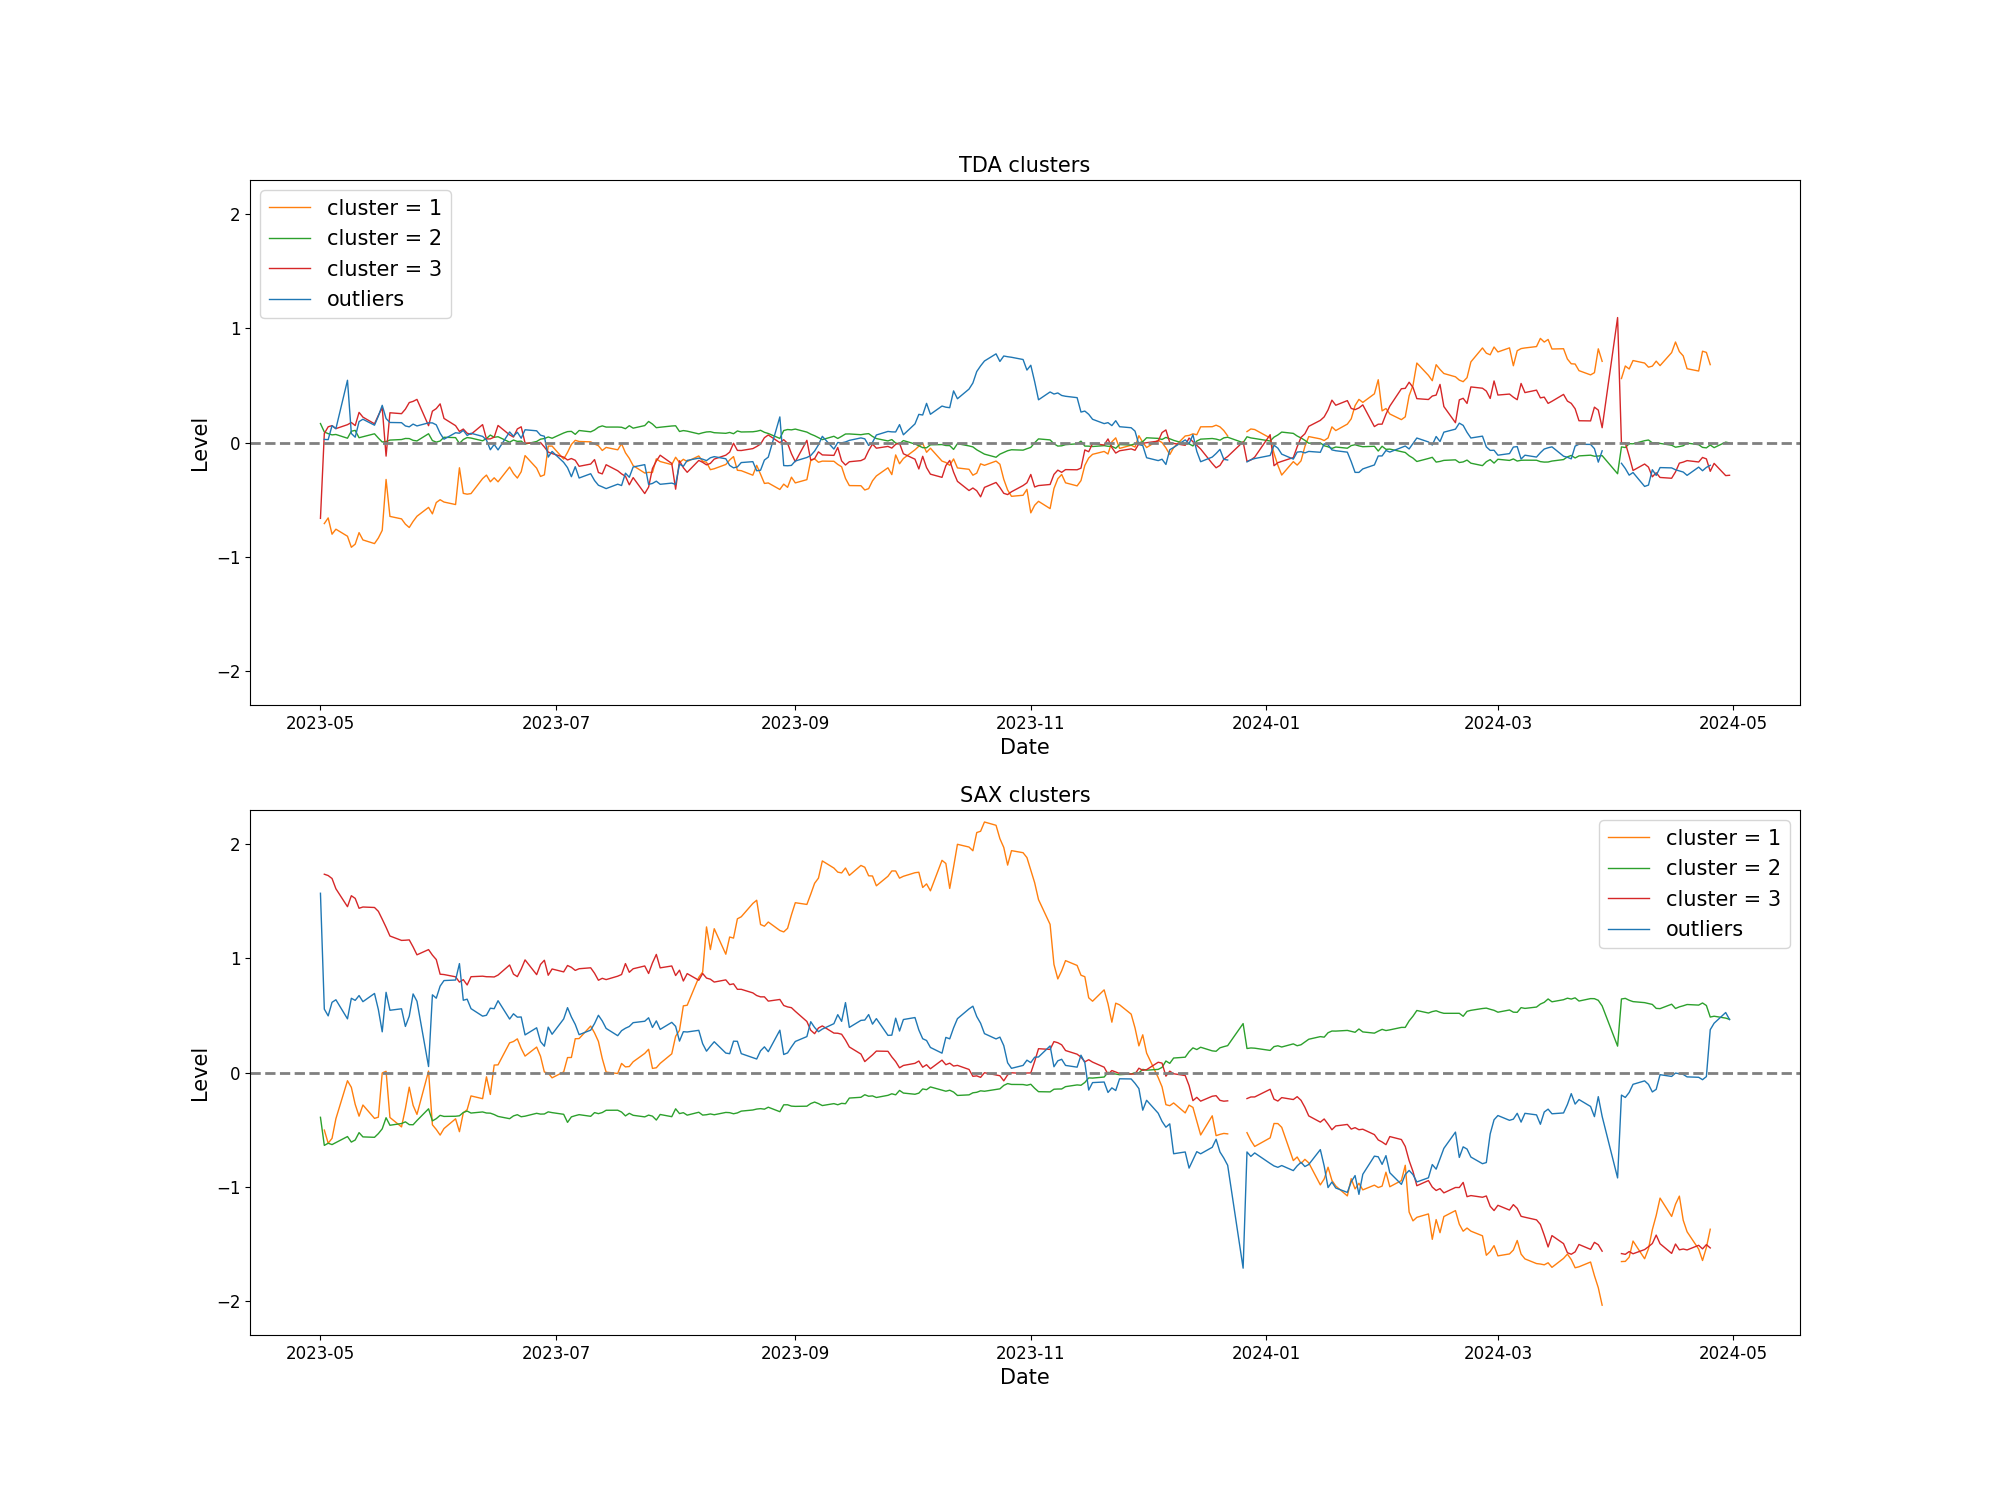Click the Level y-axis label of TDA chart

click(200, 445)
